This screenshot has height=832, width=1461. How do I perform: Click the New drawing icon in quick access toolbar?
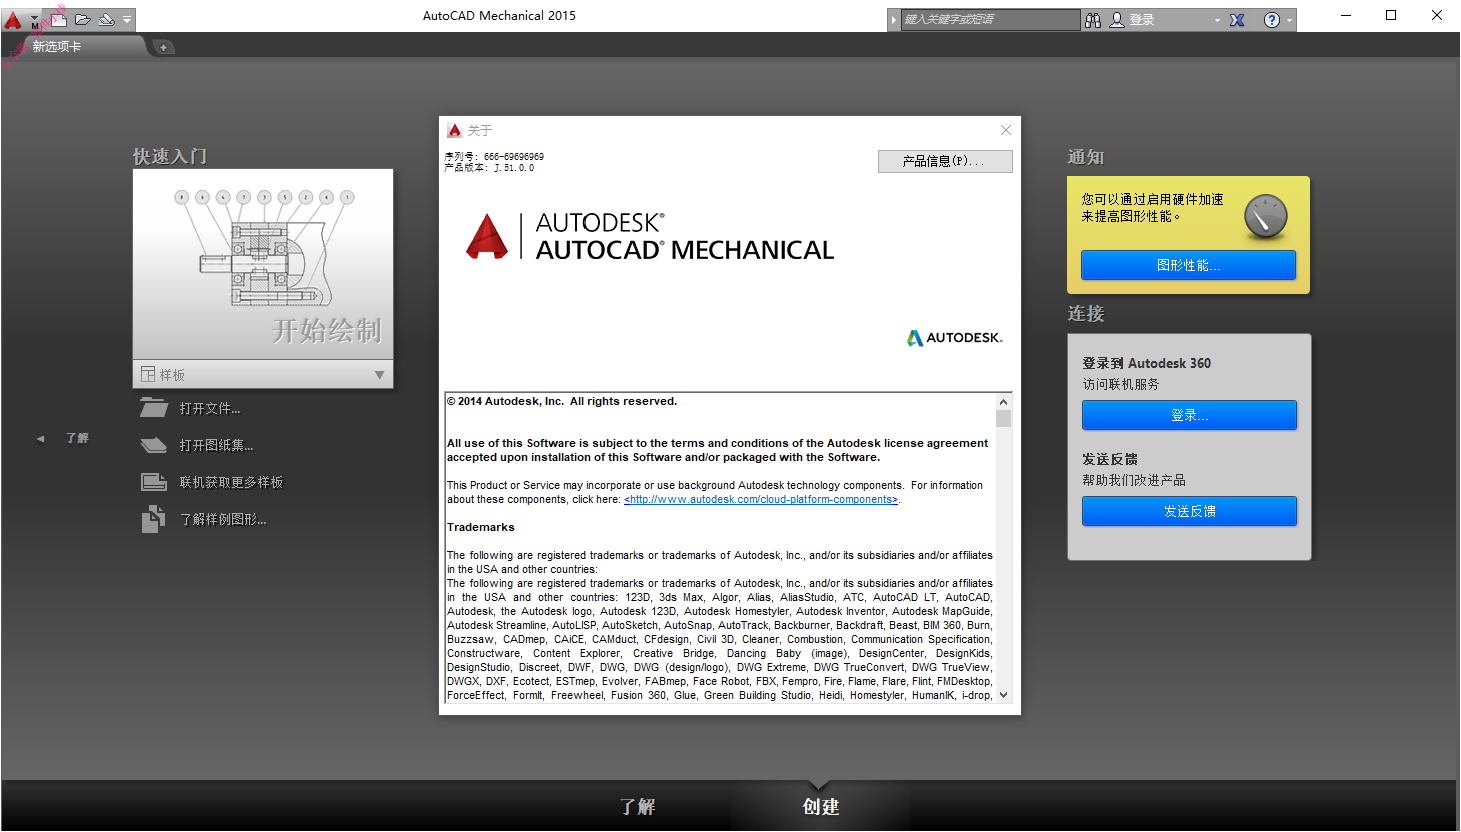tap(60, 19)
